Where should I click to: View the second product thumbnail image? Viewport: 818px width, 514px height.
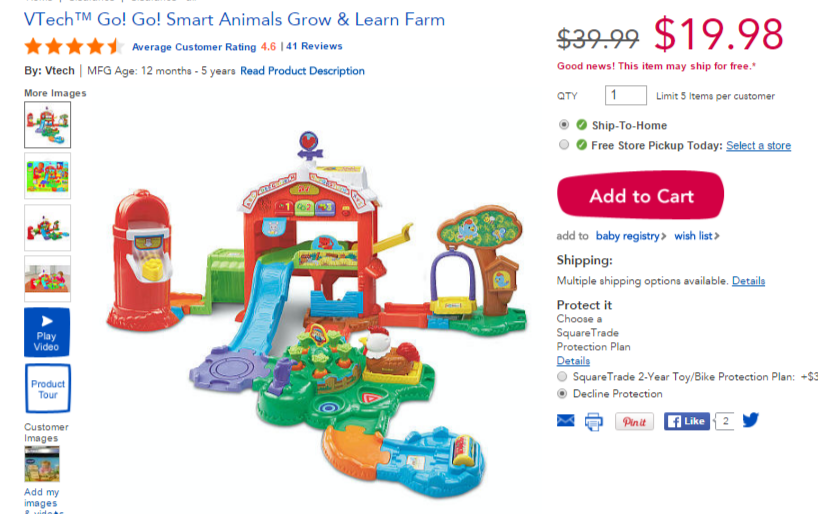pyautogui.click(x=47, y=176)
